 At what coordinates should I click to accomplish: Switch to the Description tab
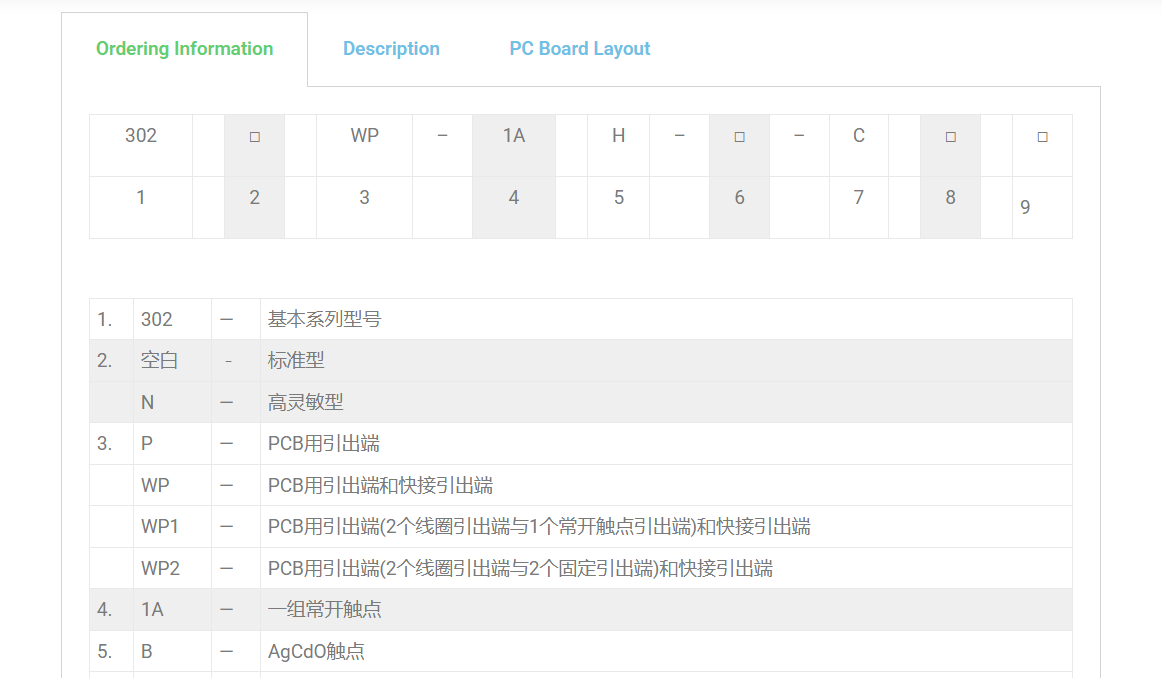(391, 49)
